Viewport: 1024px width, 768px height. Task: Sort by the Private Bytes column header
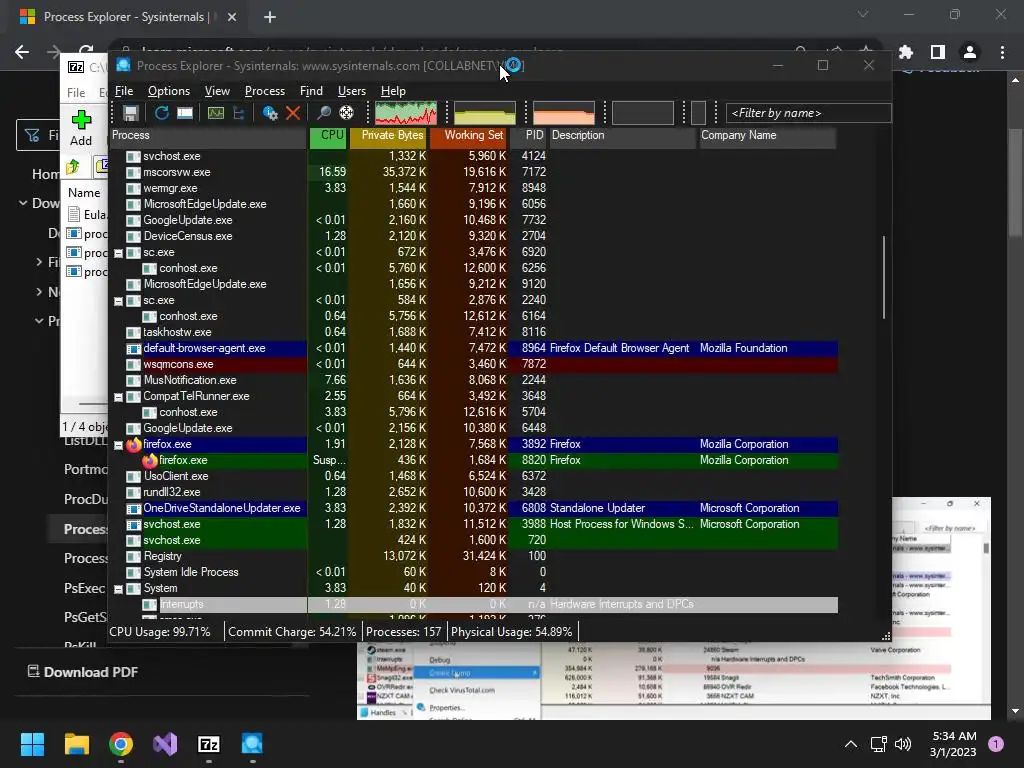coord(388,135)
